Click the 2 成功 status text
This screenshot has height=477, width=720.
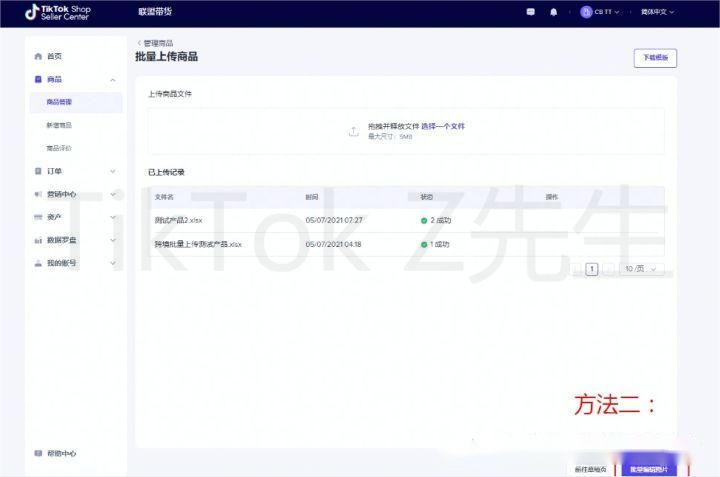440,220
